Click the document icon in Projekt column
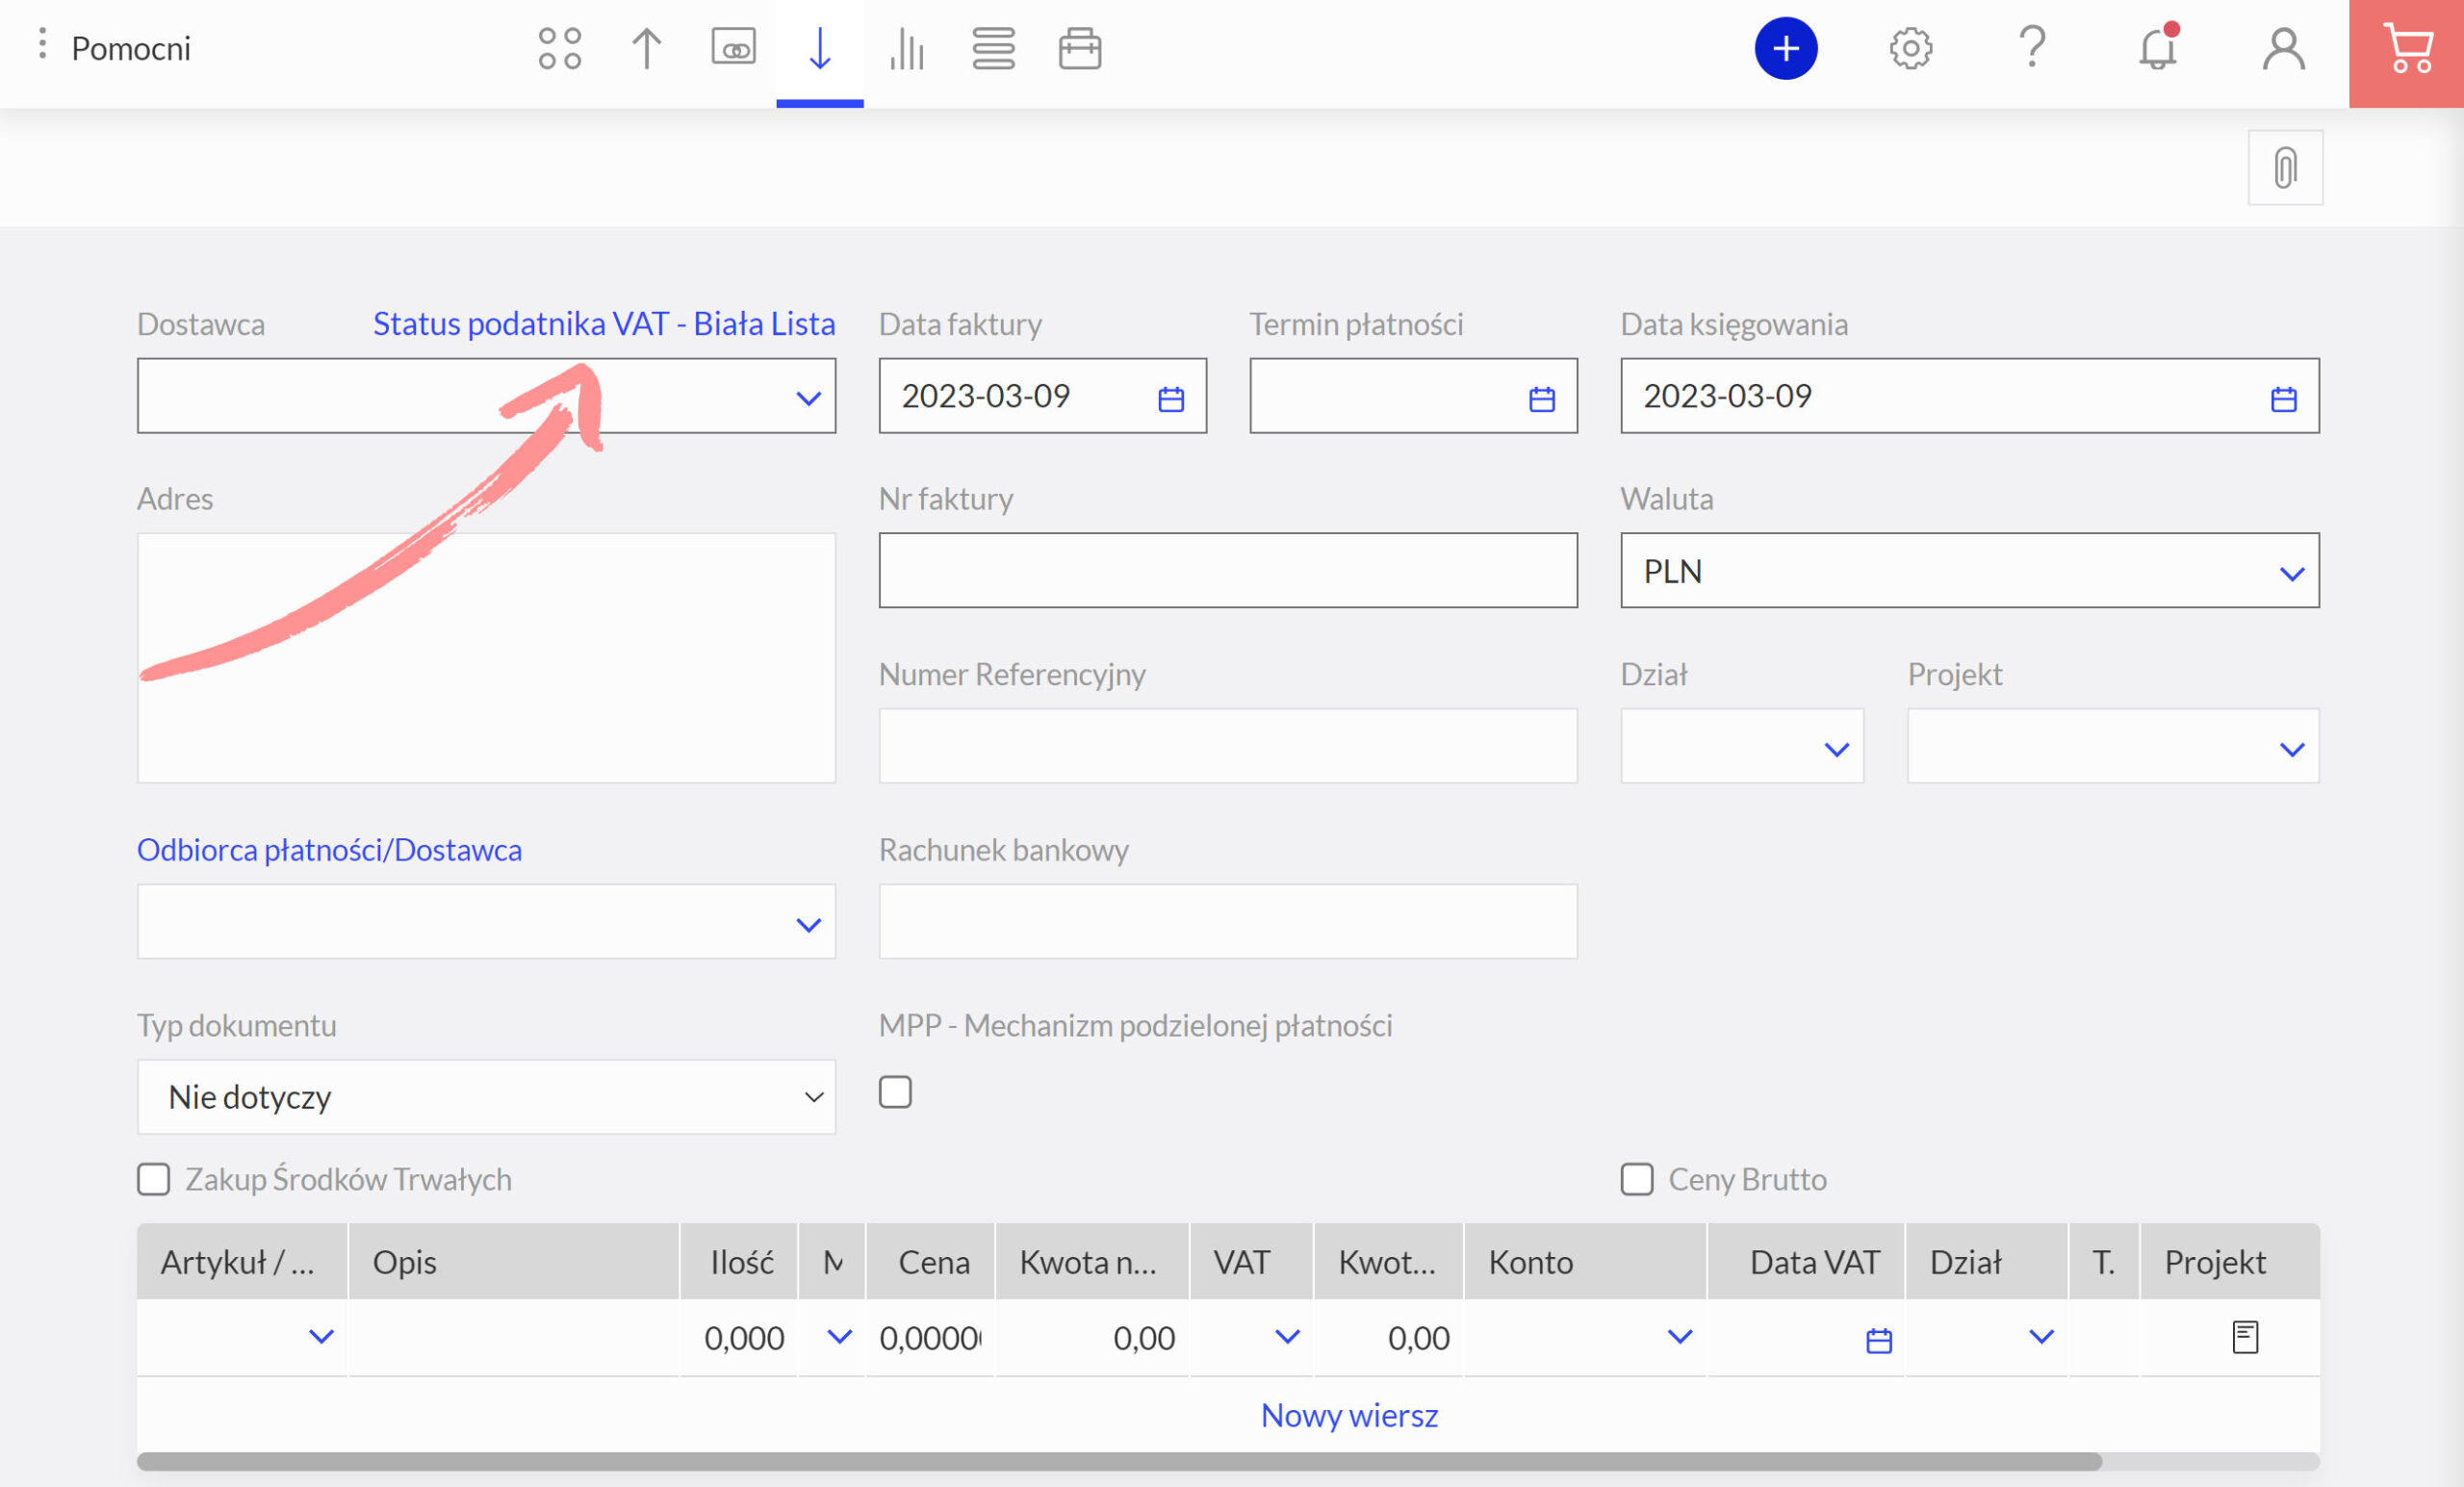The height and width of the screenshot is (1487, 2464). pyautogui.click(x=2245, y=1337)
